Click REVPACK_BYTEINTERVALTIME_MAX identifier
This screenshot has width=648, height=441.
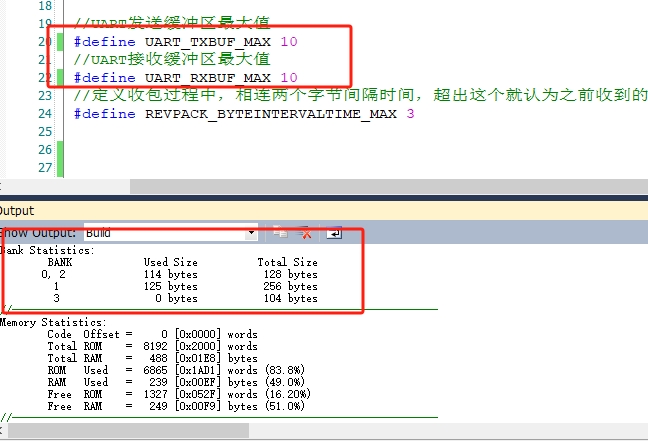(270, 114)
